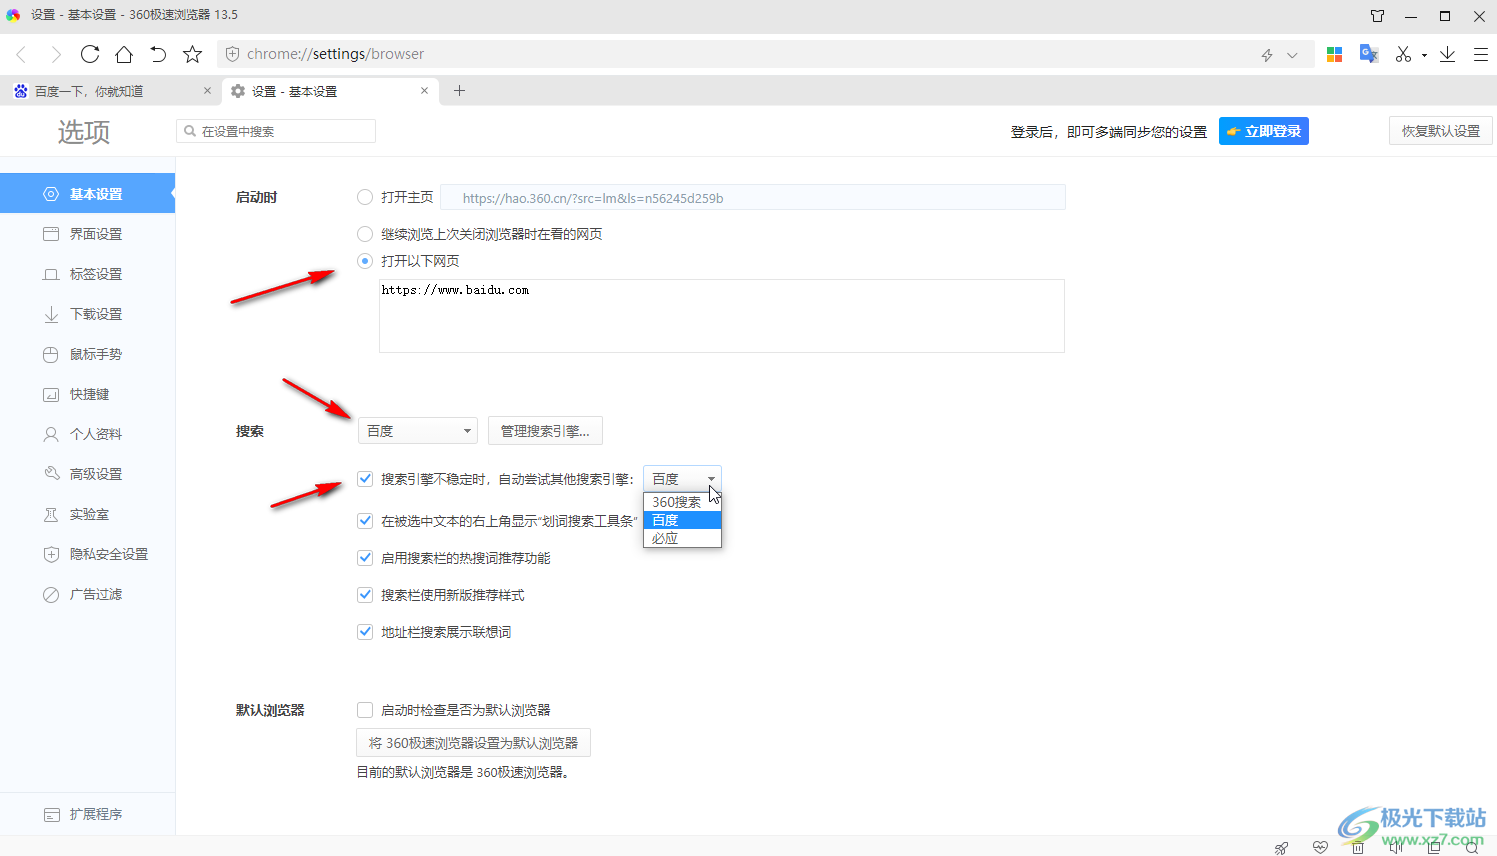Collapse the fallback search engine 百度 dropdown
Screen dimensions: 1497x856
[682, 479]
